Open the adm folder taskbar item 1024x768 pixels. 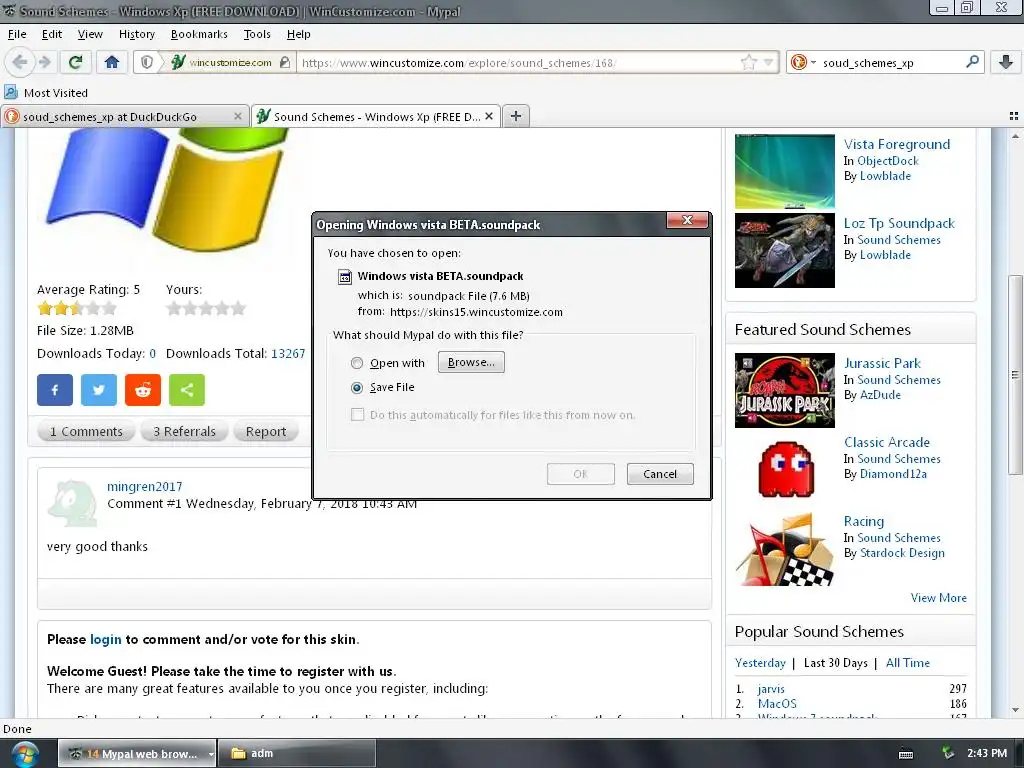[296, 753]
